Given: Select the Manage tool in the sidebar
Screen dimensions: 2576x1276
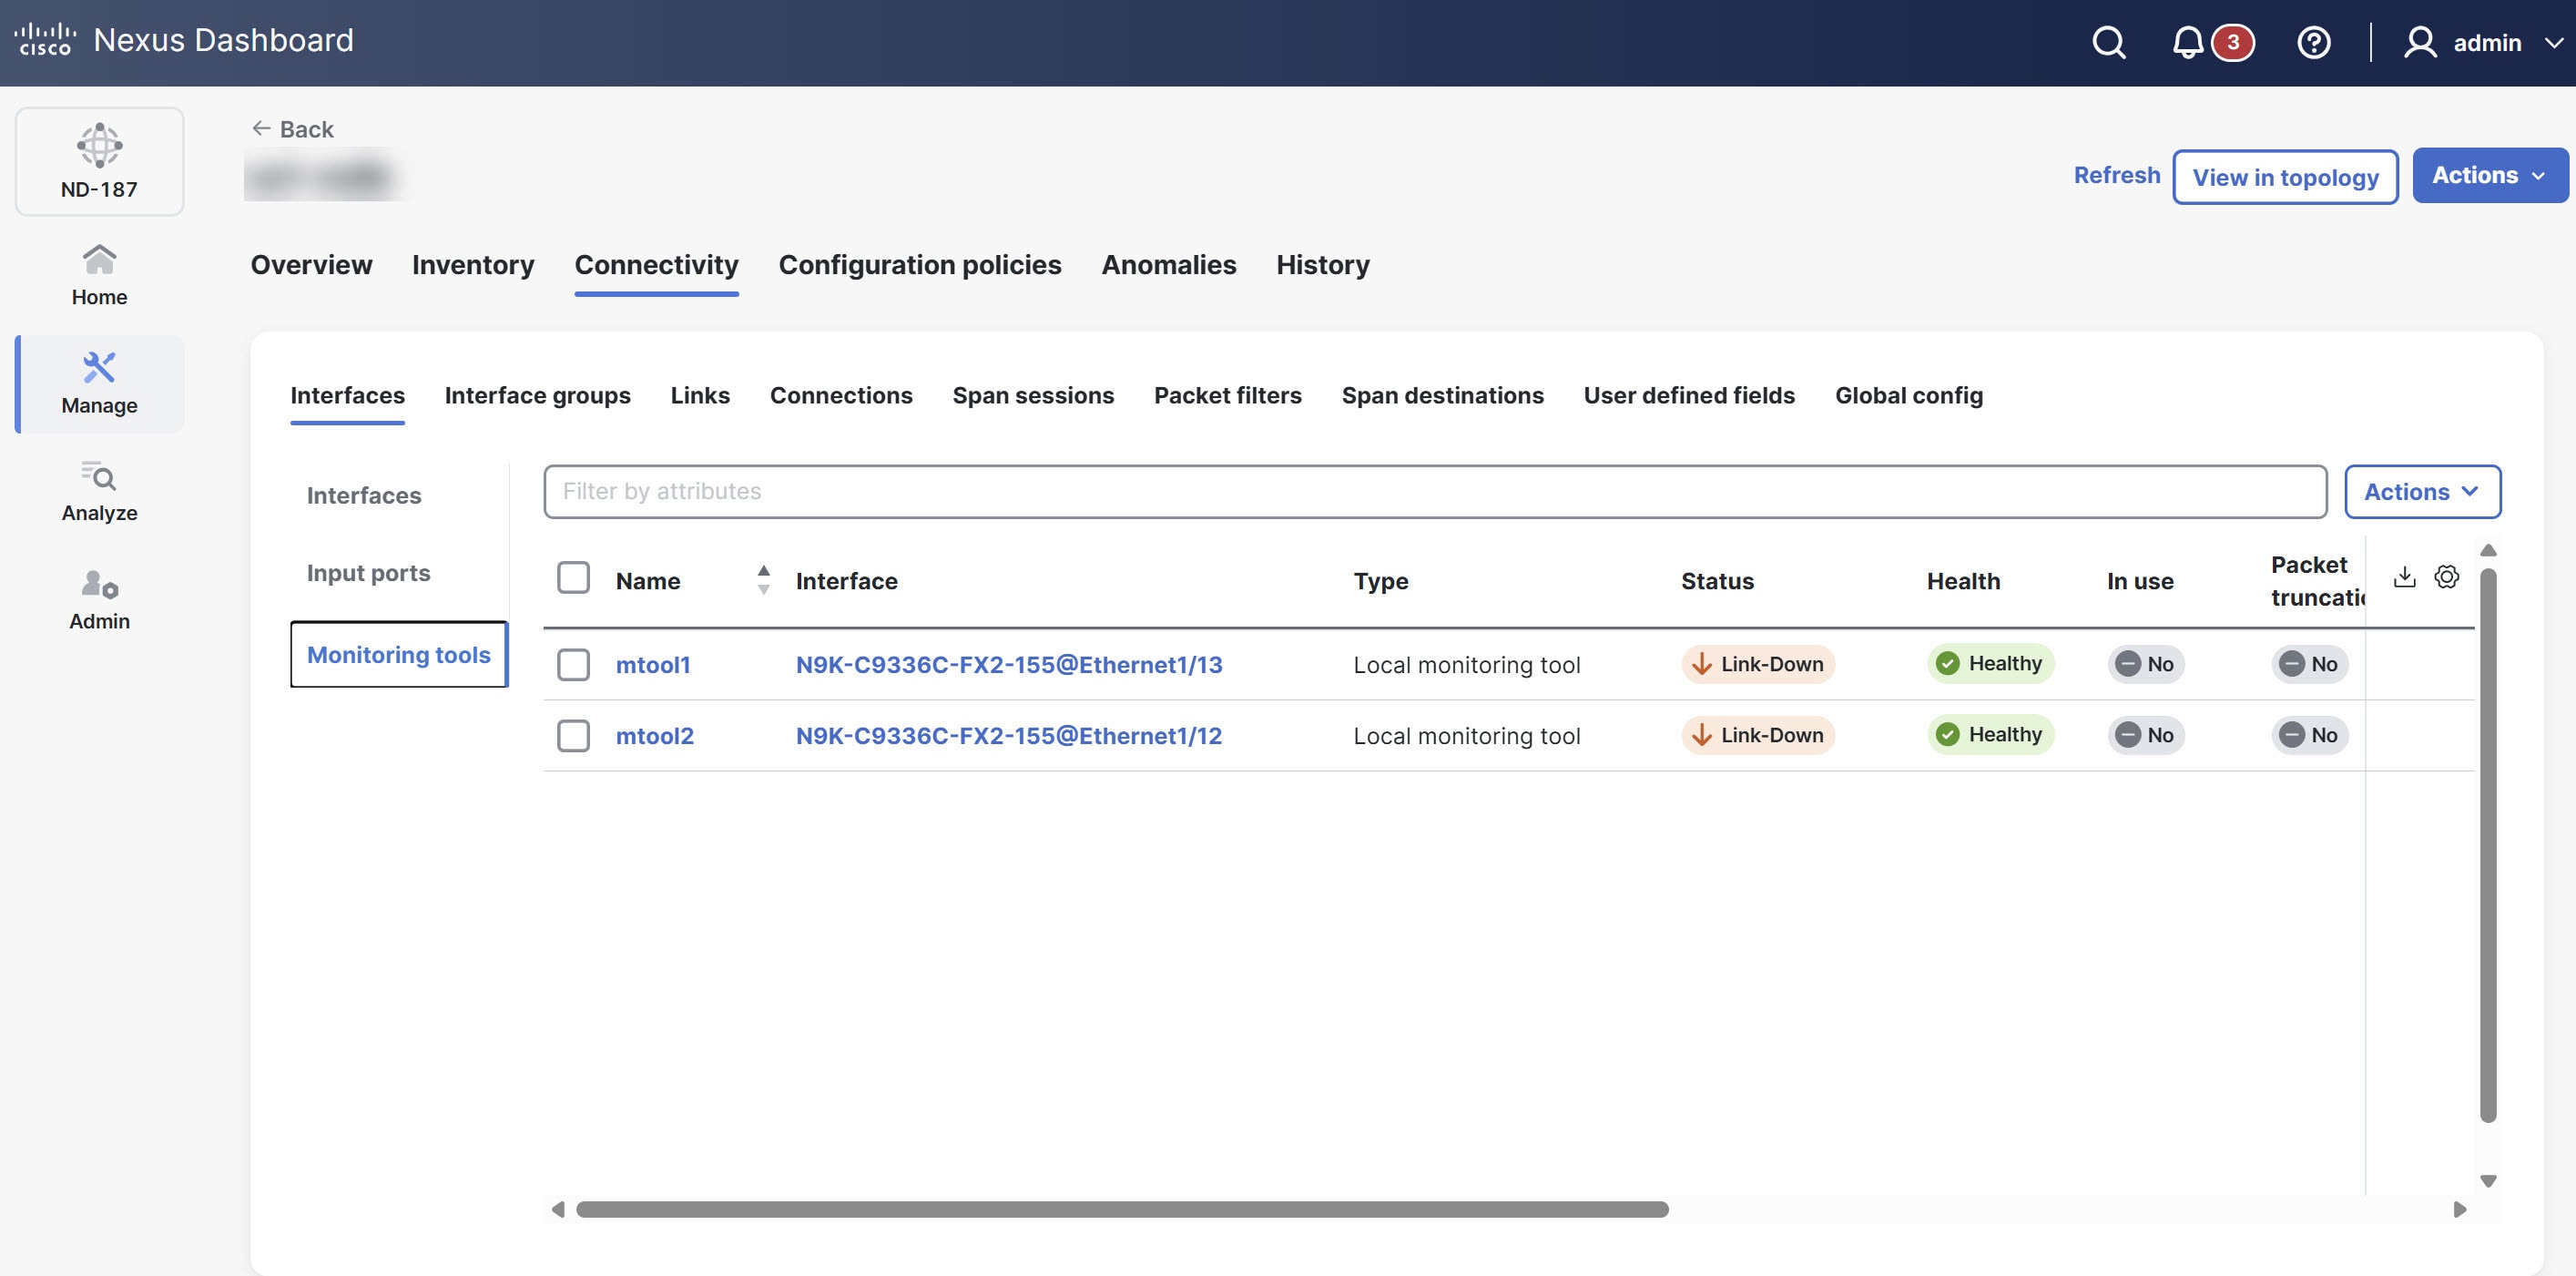Looking at the screenshot, I should (x=98, y=383).
